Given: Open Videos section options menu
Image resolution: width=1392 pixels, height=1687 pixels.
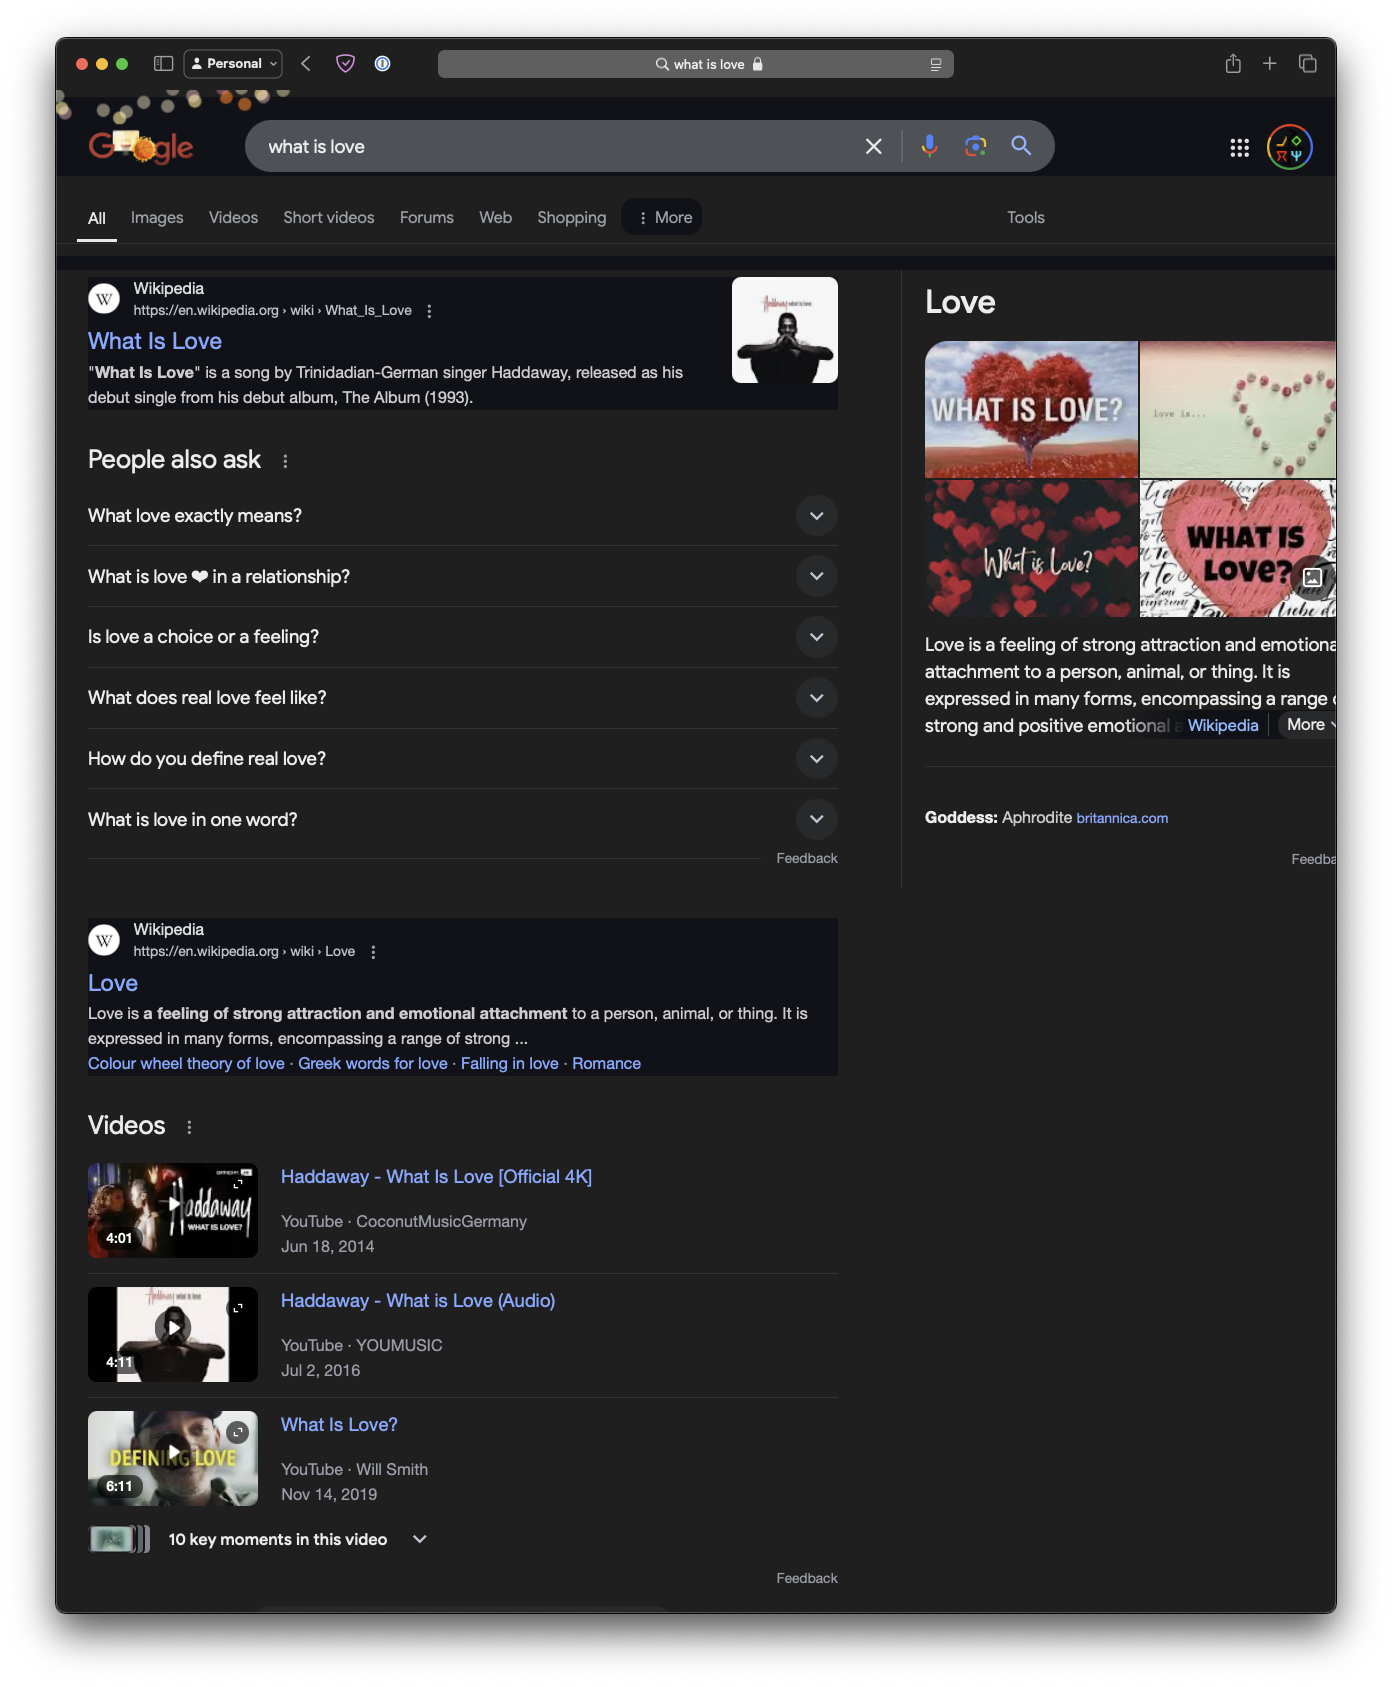Looking at the screenshot, I should click(x=189, y=1127).
